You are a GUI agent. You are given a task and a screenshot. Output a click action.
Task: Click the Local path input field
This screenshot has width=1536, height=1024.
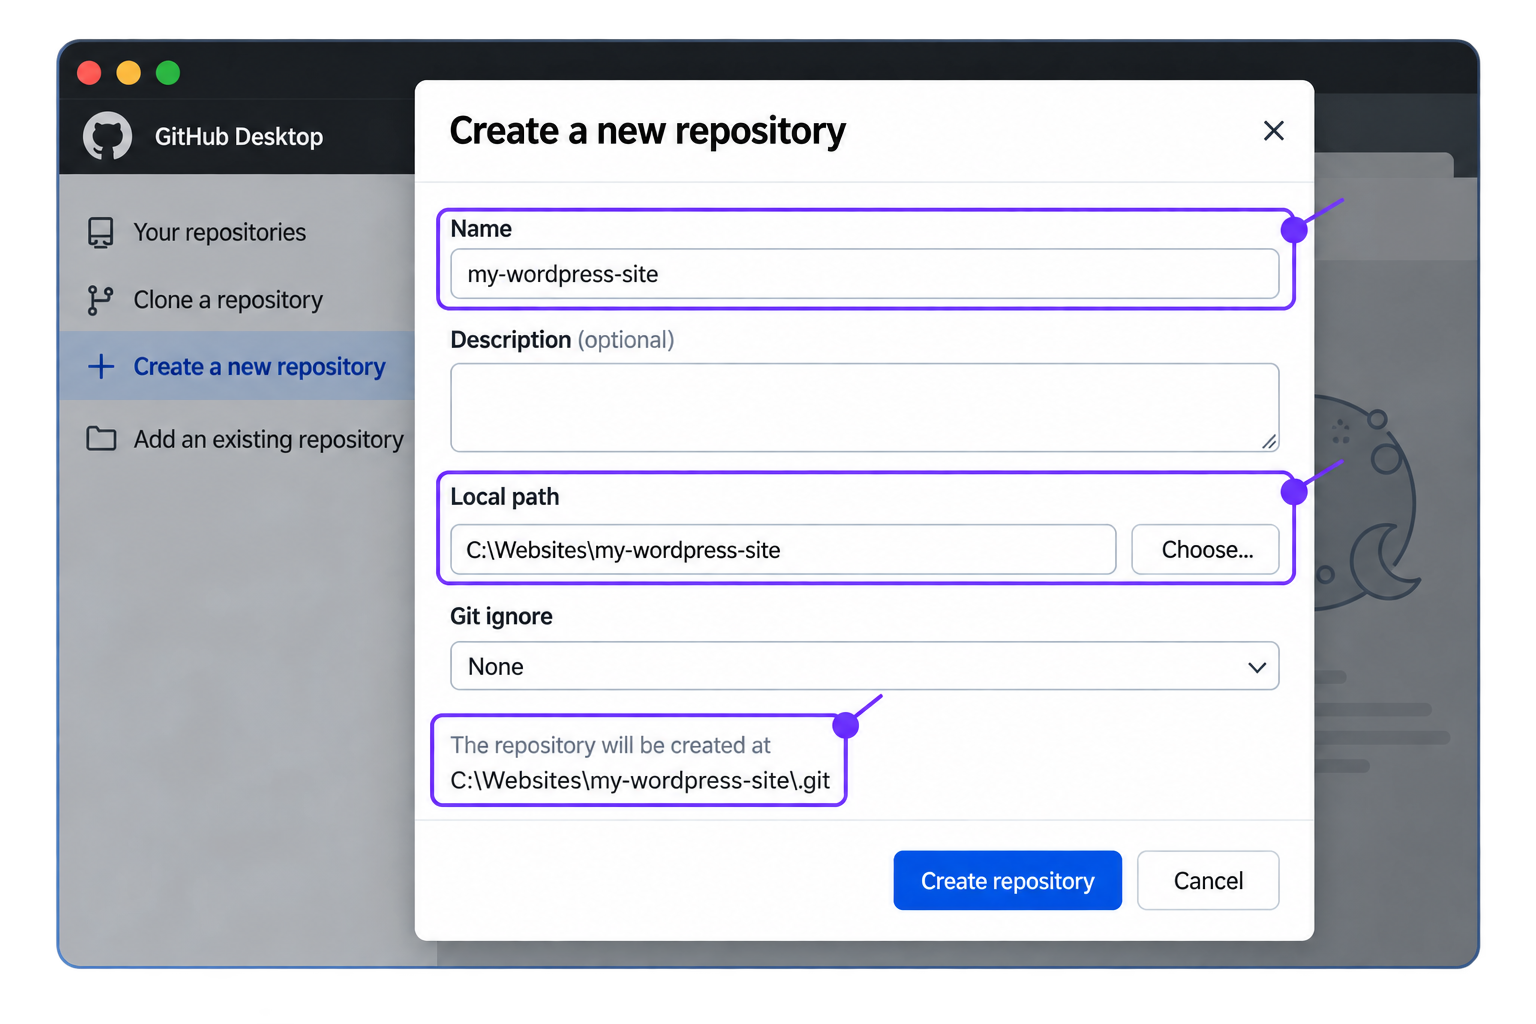click(783, 550)
